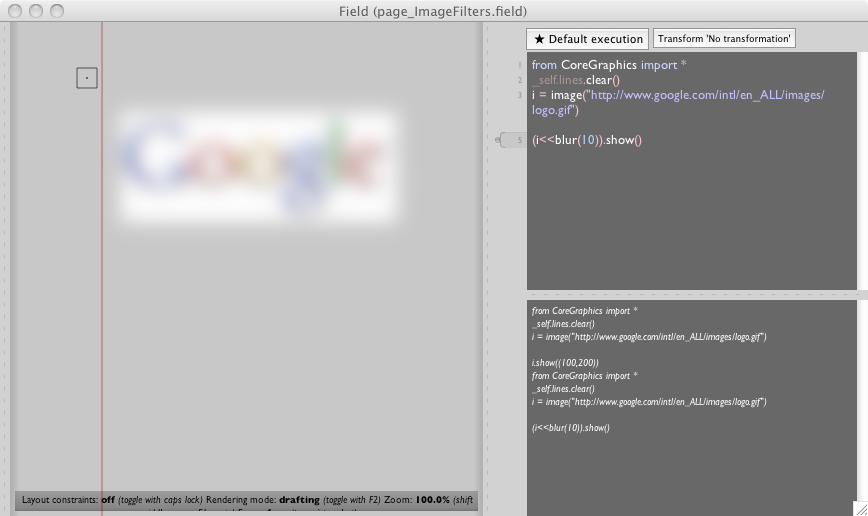The image size is (868, 516).
Task: Click the blurred Google logo image
Action: 258,167
